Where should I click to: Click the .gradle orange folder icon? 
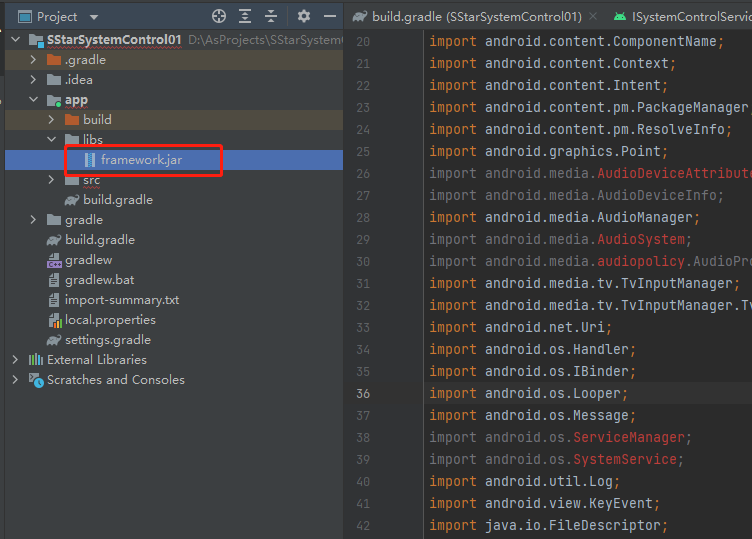[54, 59]
